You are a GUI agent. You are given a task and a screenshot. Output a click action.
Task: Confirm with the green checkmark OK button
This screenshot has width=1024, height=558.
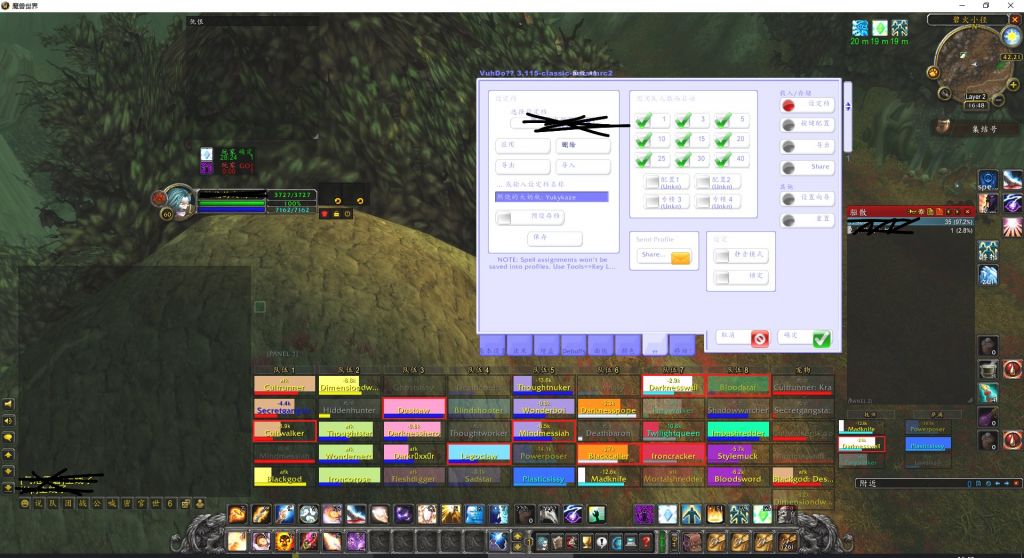click(821, 339)
